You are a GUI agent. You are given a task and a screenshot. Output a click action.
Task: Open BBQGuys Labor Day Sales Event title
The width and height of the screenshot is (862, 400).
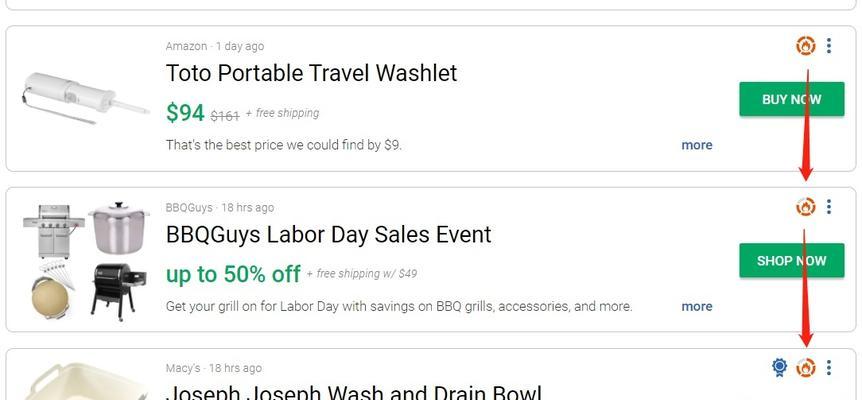(x=328, y=235)
